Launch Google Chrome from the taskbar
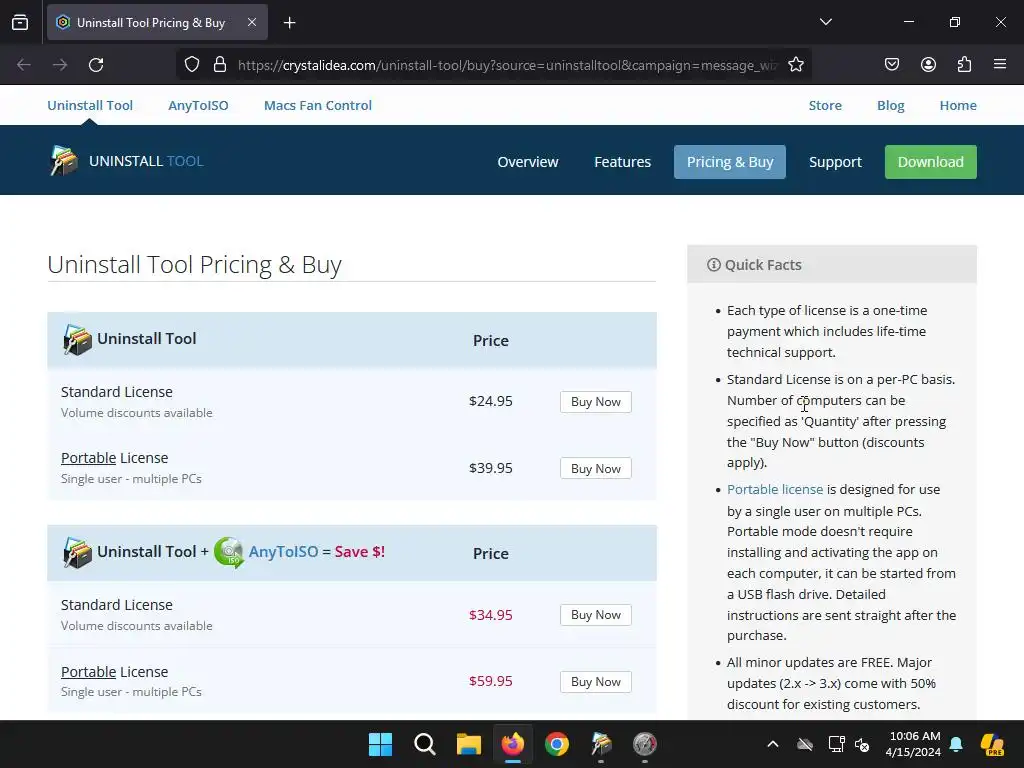 [556, 744]
